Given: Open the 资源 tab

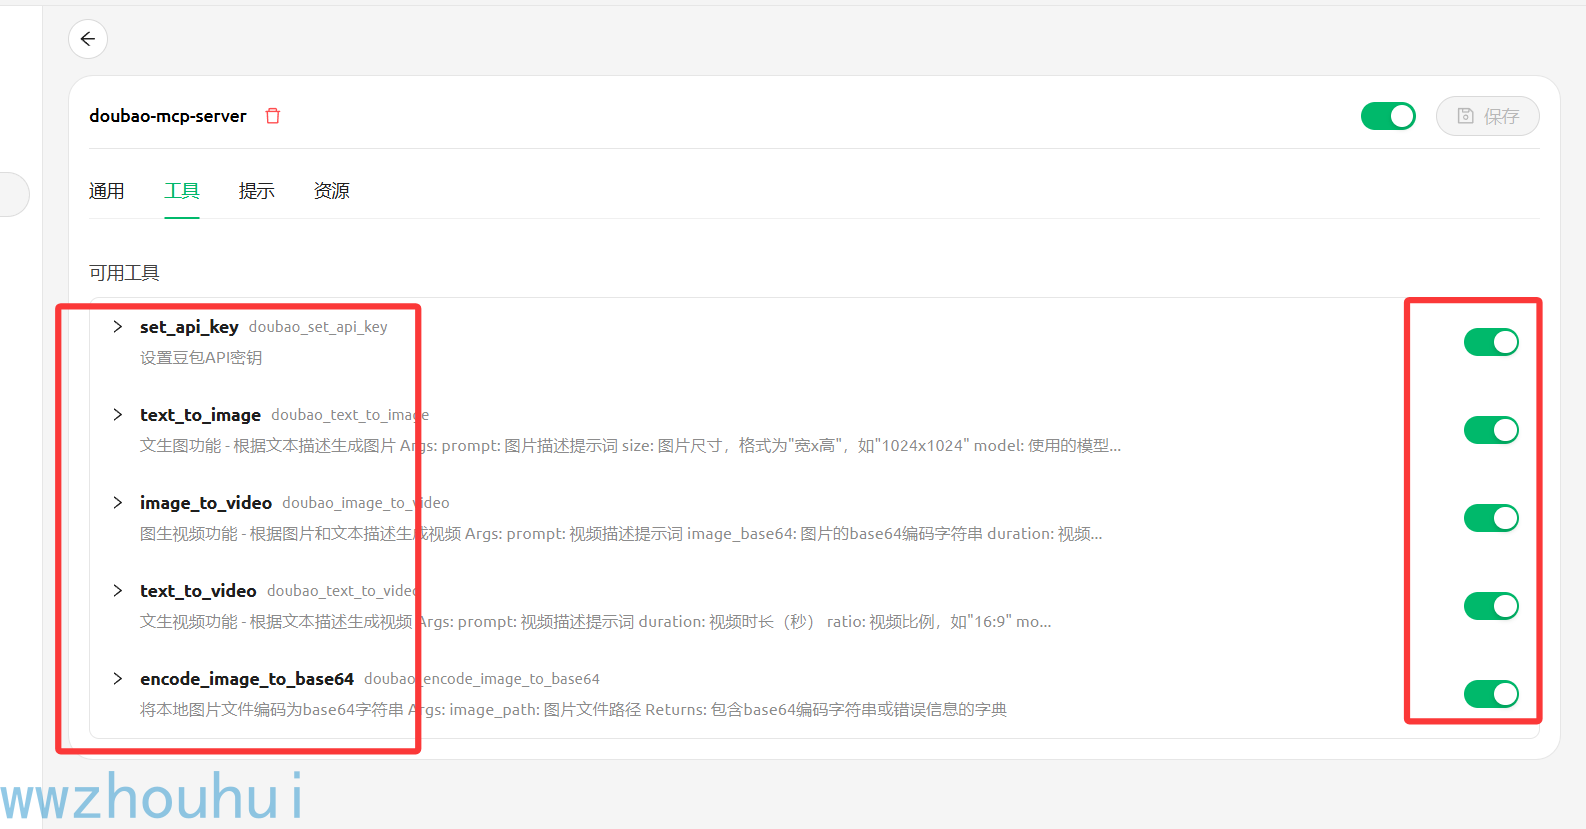Looking at the screenshot, I should point(332,191).
